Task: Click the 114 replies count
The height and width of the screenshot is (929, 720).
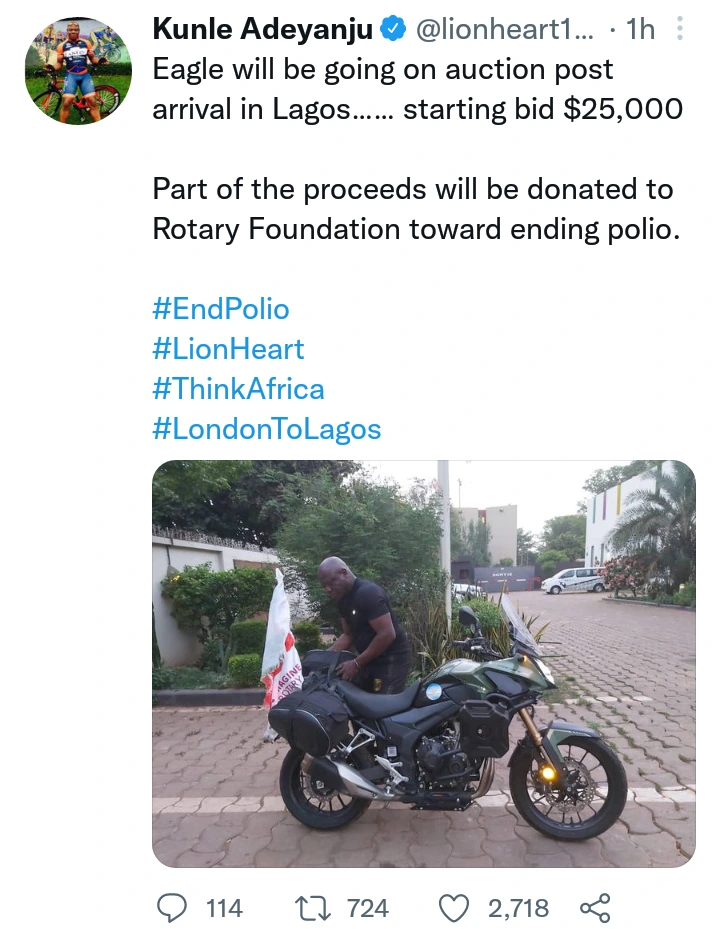Action: [x=224, y=908]
